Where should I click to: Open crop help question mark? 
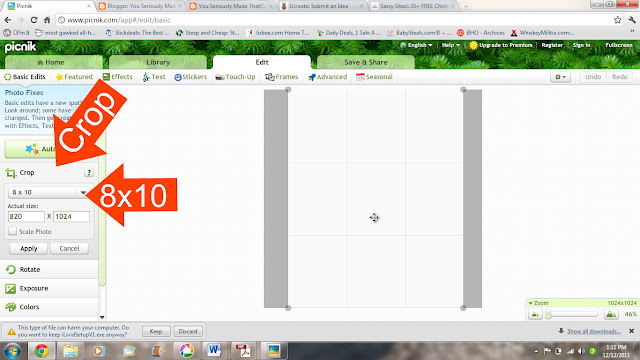tap(89, 172)
